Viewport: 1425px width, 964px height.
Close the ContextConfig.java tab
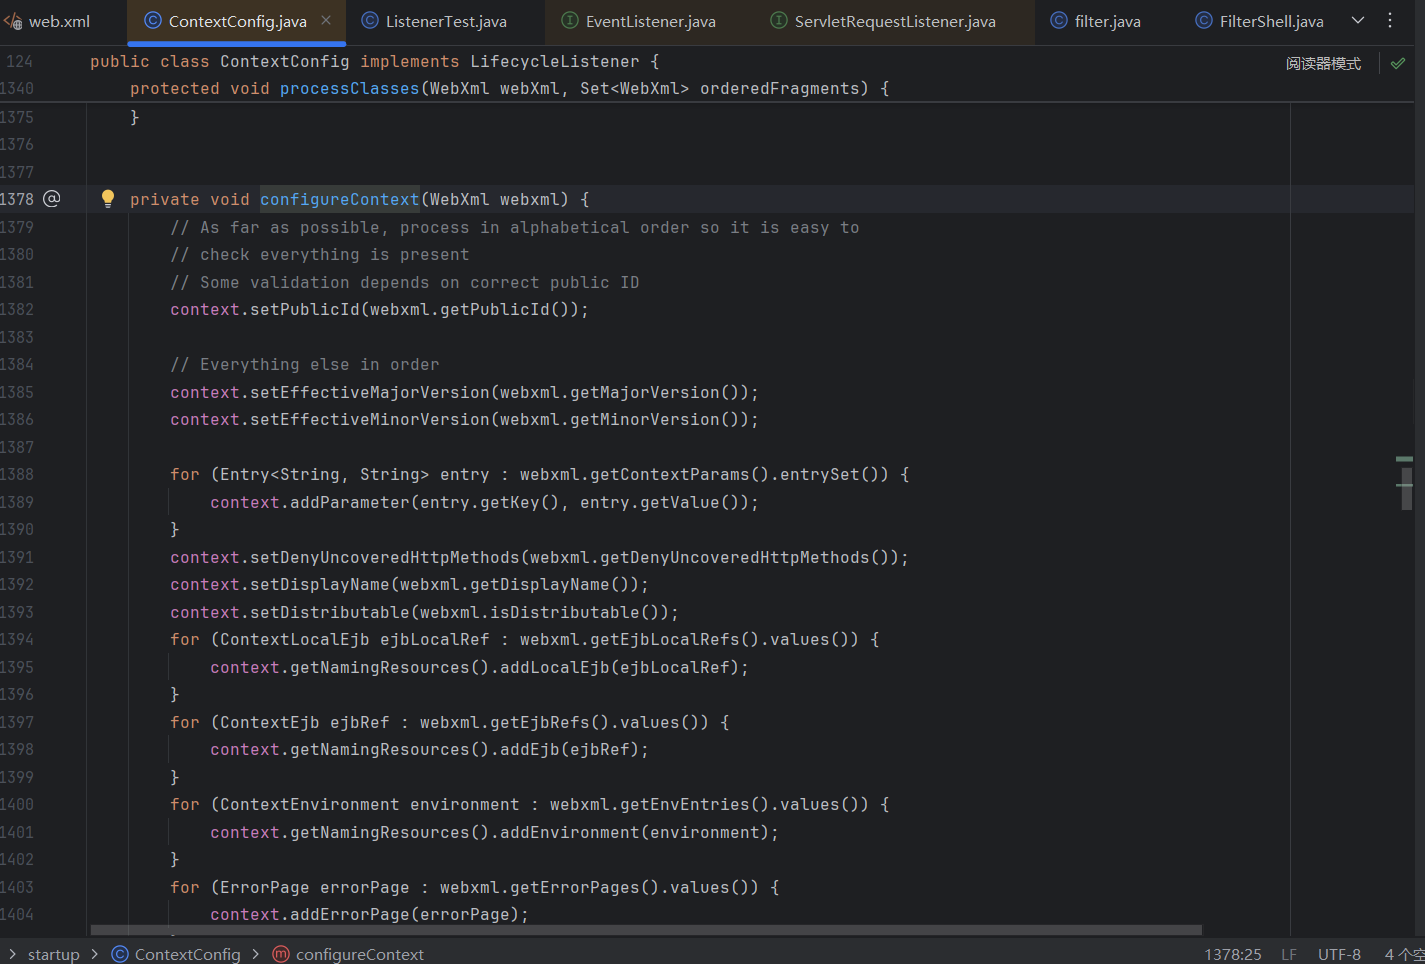326,20
